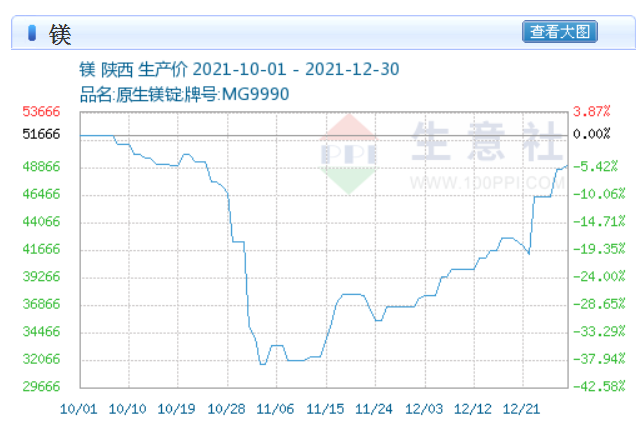Viewport: 642px width, 432px height.
Task: Choose the 12/21 date on the x-axis
Action: 520,408
